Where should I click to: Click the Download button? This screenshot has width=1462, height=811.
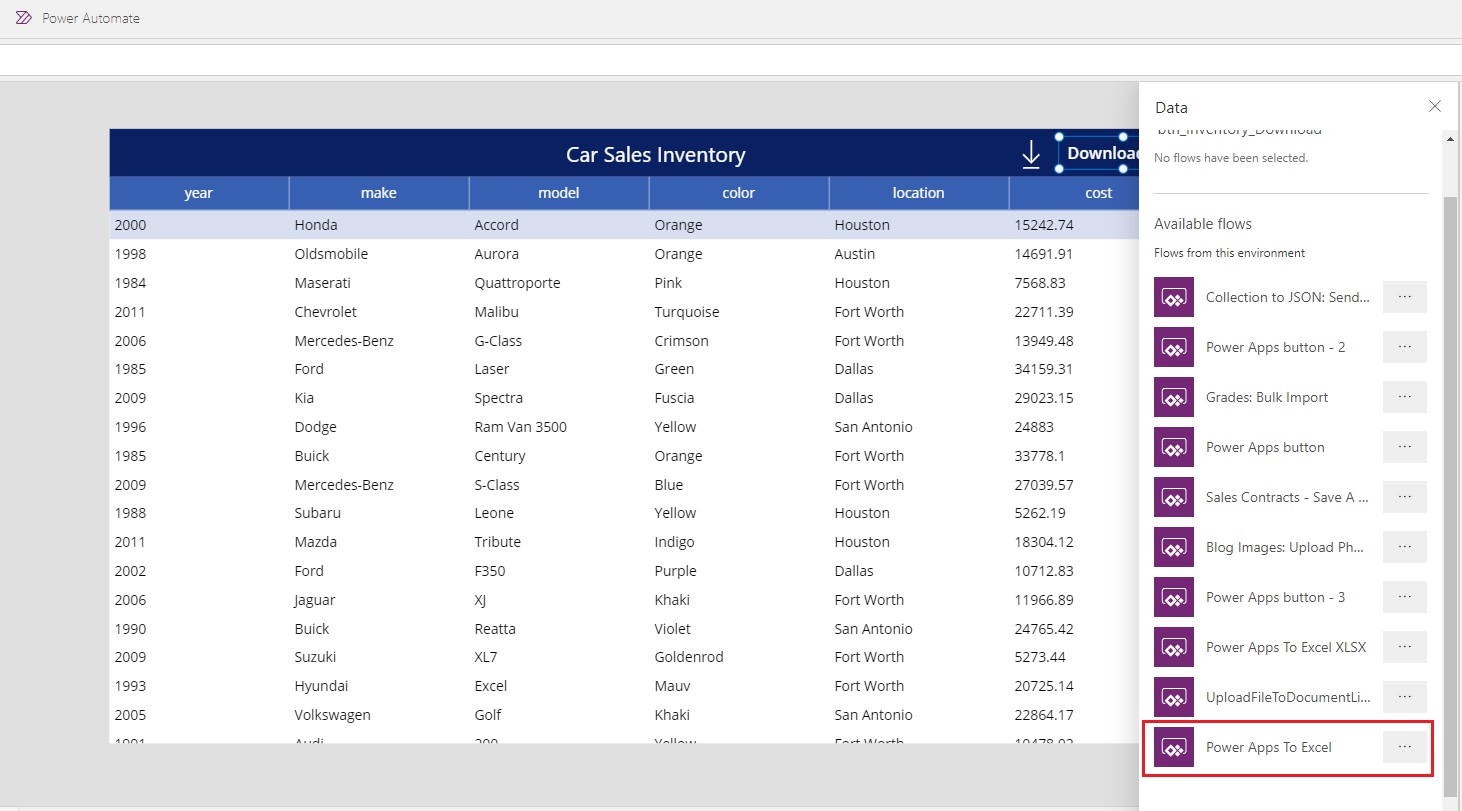click(1100, 152)
